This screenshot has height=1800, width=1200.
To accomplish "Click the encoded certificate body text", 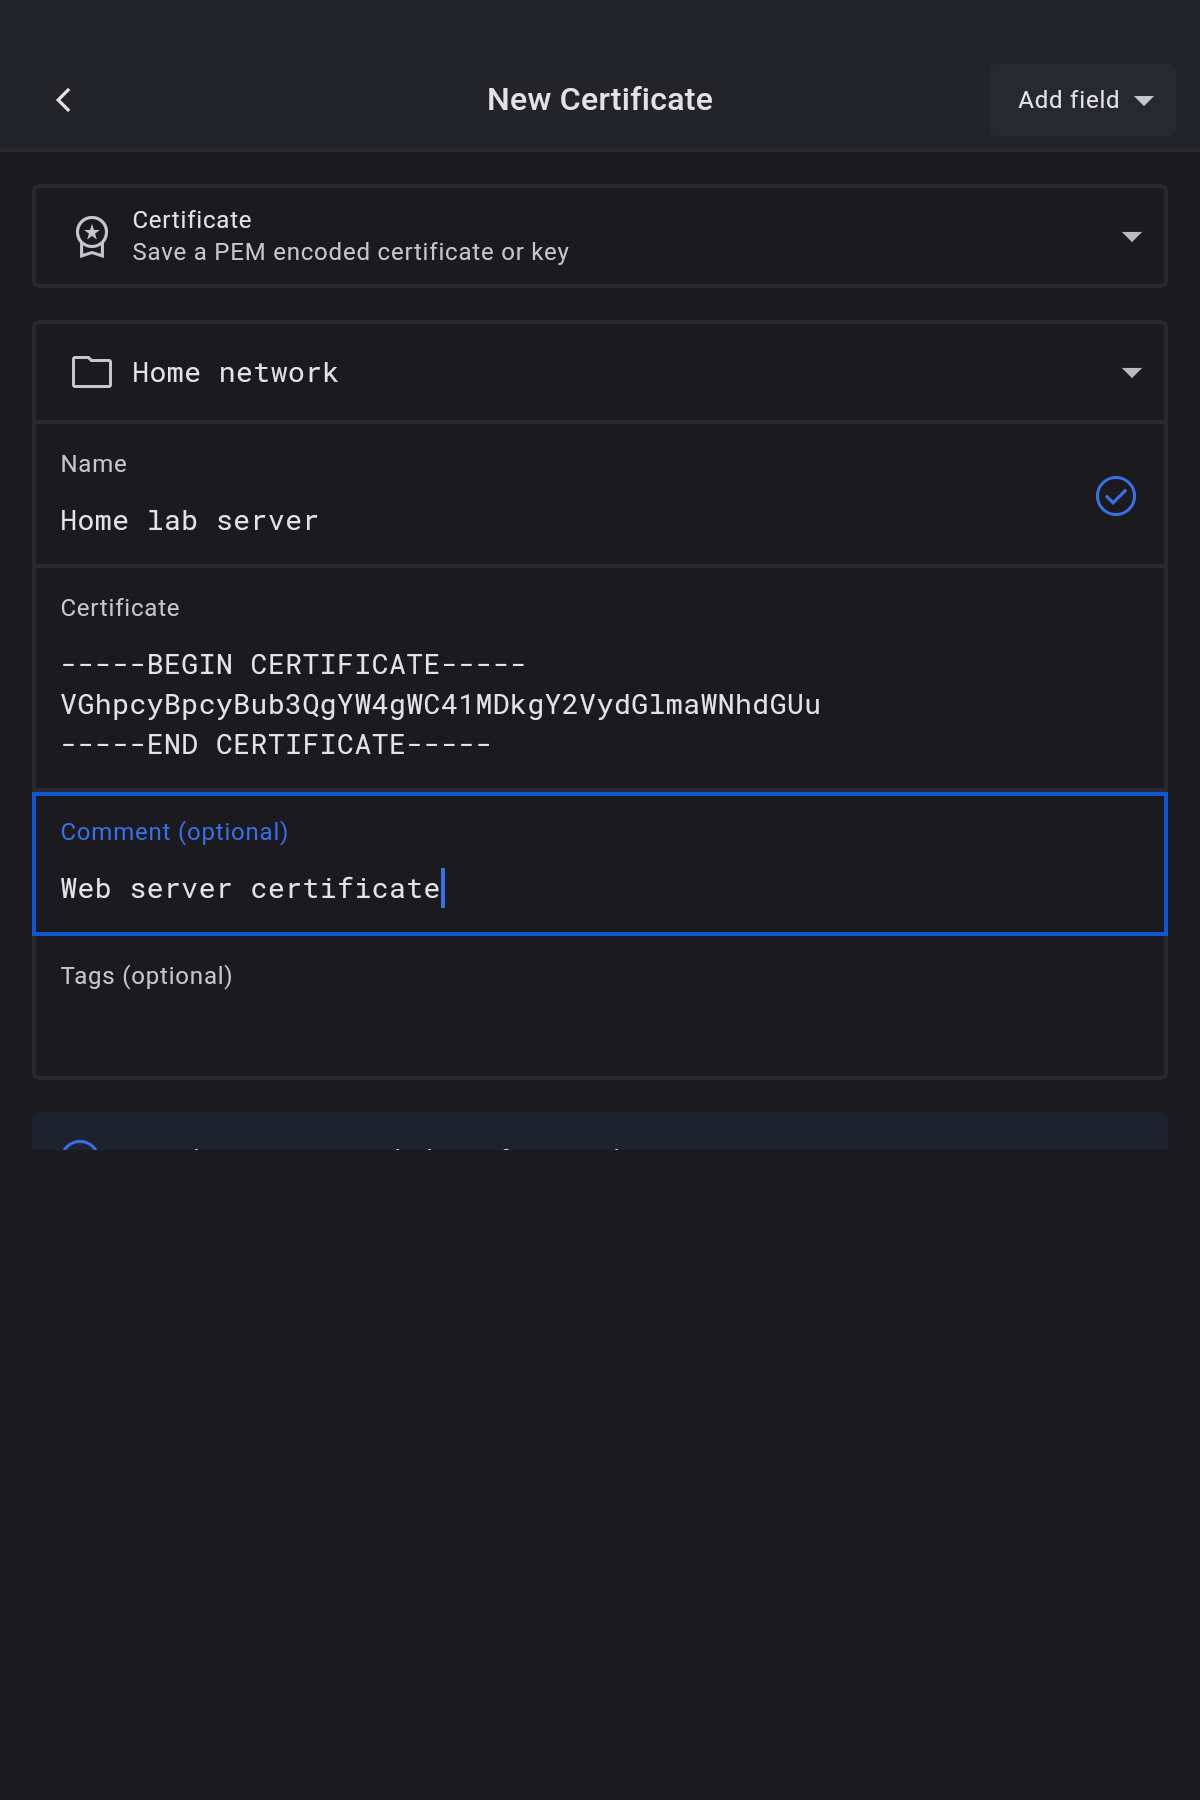I will click(x=440, y=705).
